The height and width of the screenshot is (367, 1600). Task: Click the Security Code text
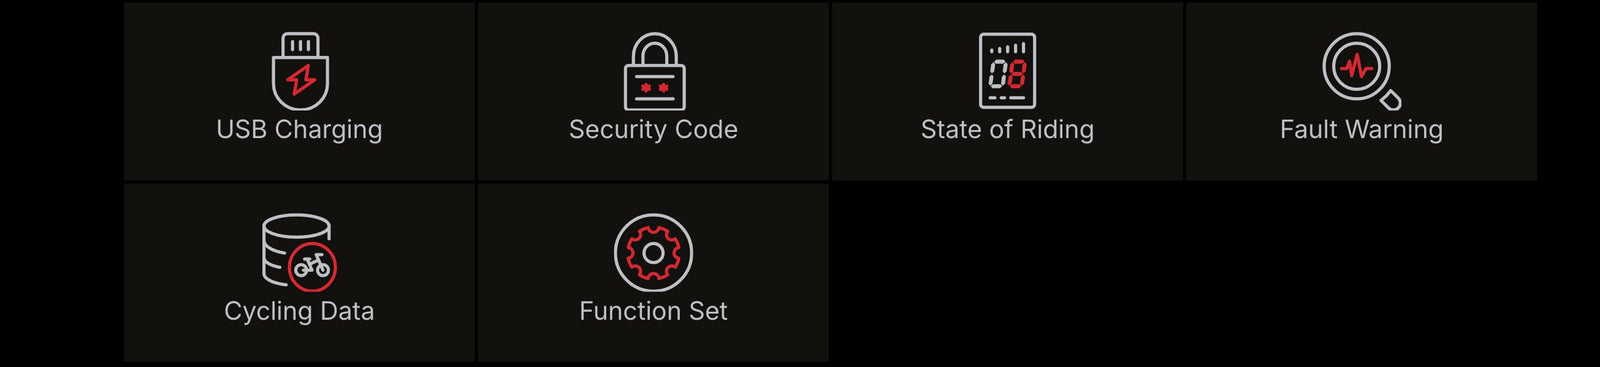click(653, 130)
